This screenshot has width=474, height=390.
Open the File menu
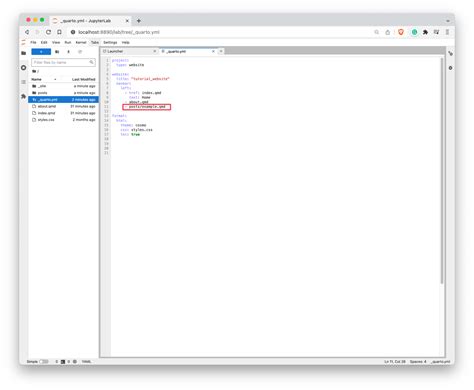[x=33, y=43]
